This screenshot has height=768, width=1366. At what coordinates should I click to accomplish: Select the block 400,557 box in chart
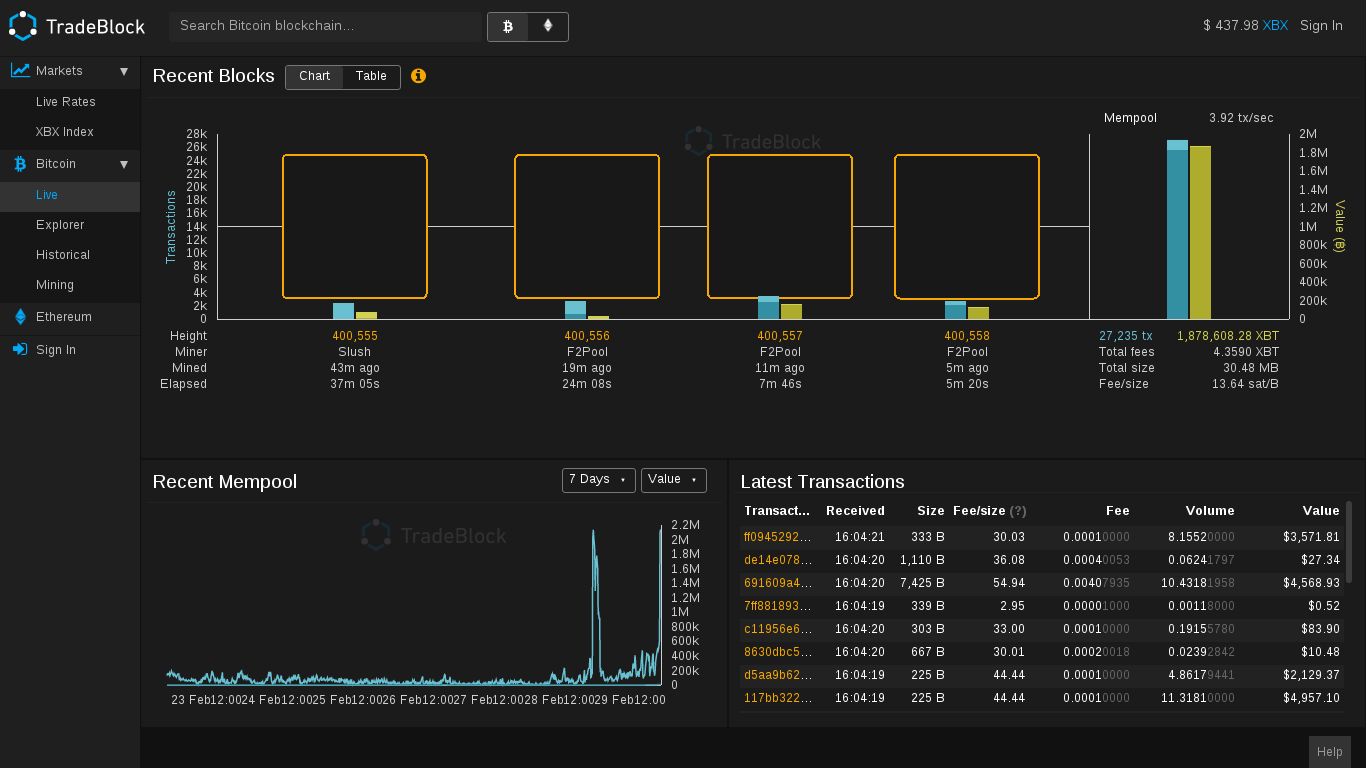pos(780,227)
